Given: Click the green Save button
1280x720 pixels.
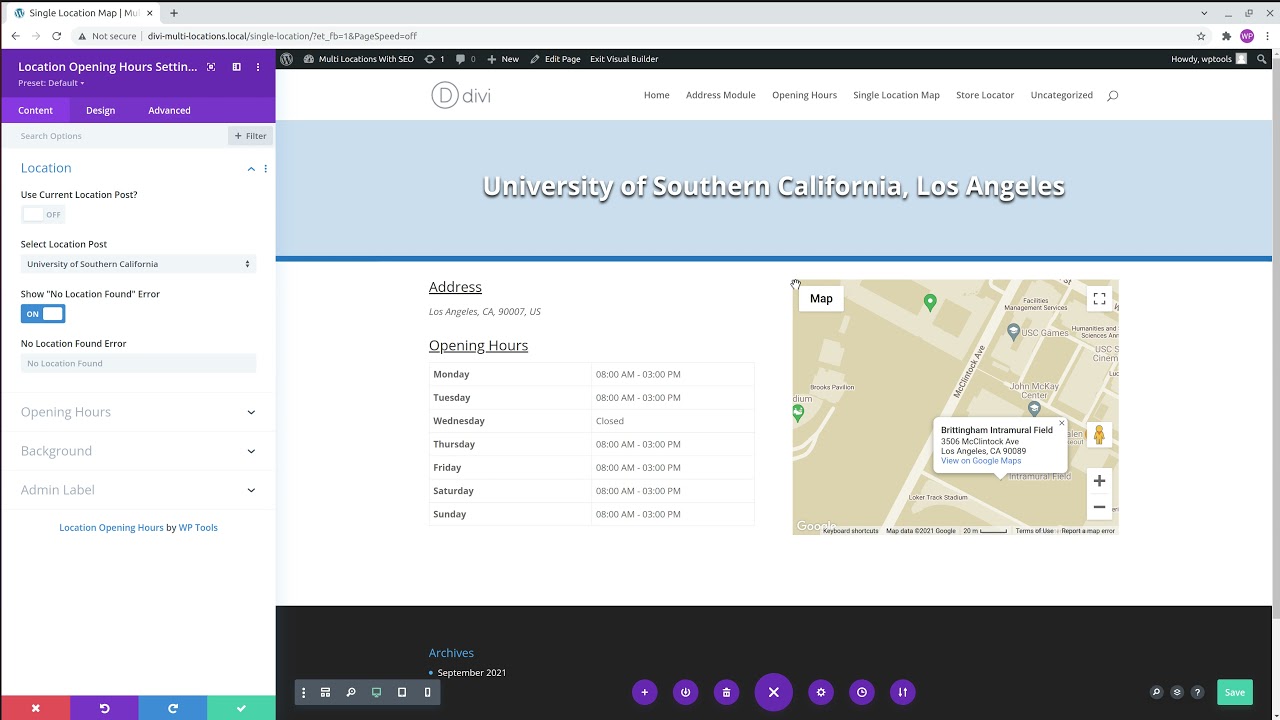Looking at the screenshot, I should pyautogui.click(x=1234, y=692).
